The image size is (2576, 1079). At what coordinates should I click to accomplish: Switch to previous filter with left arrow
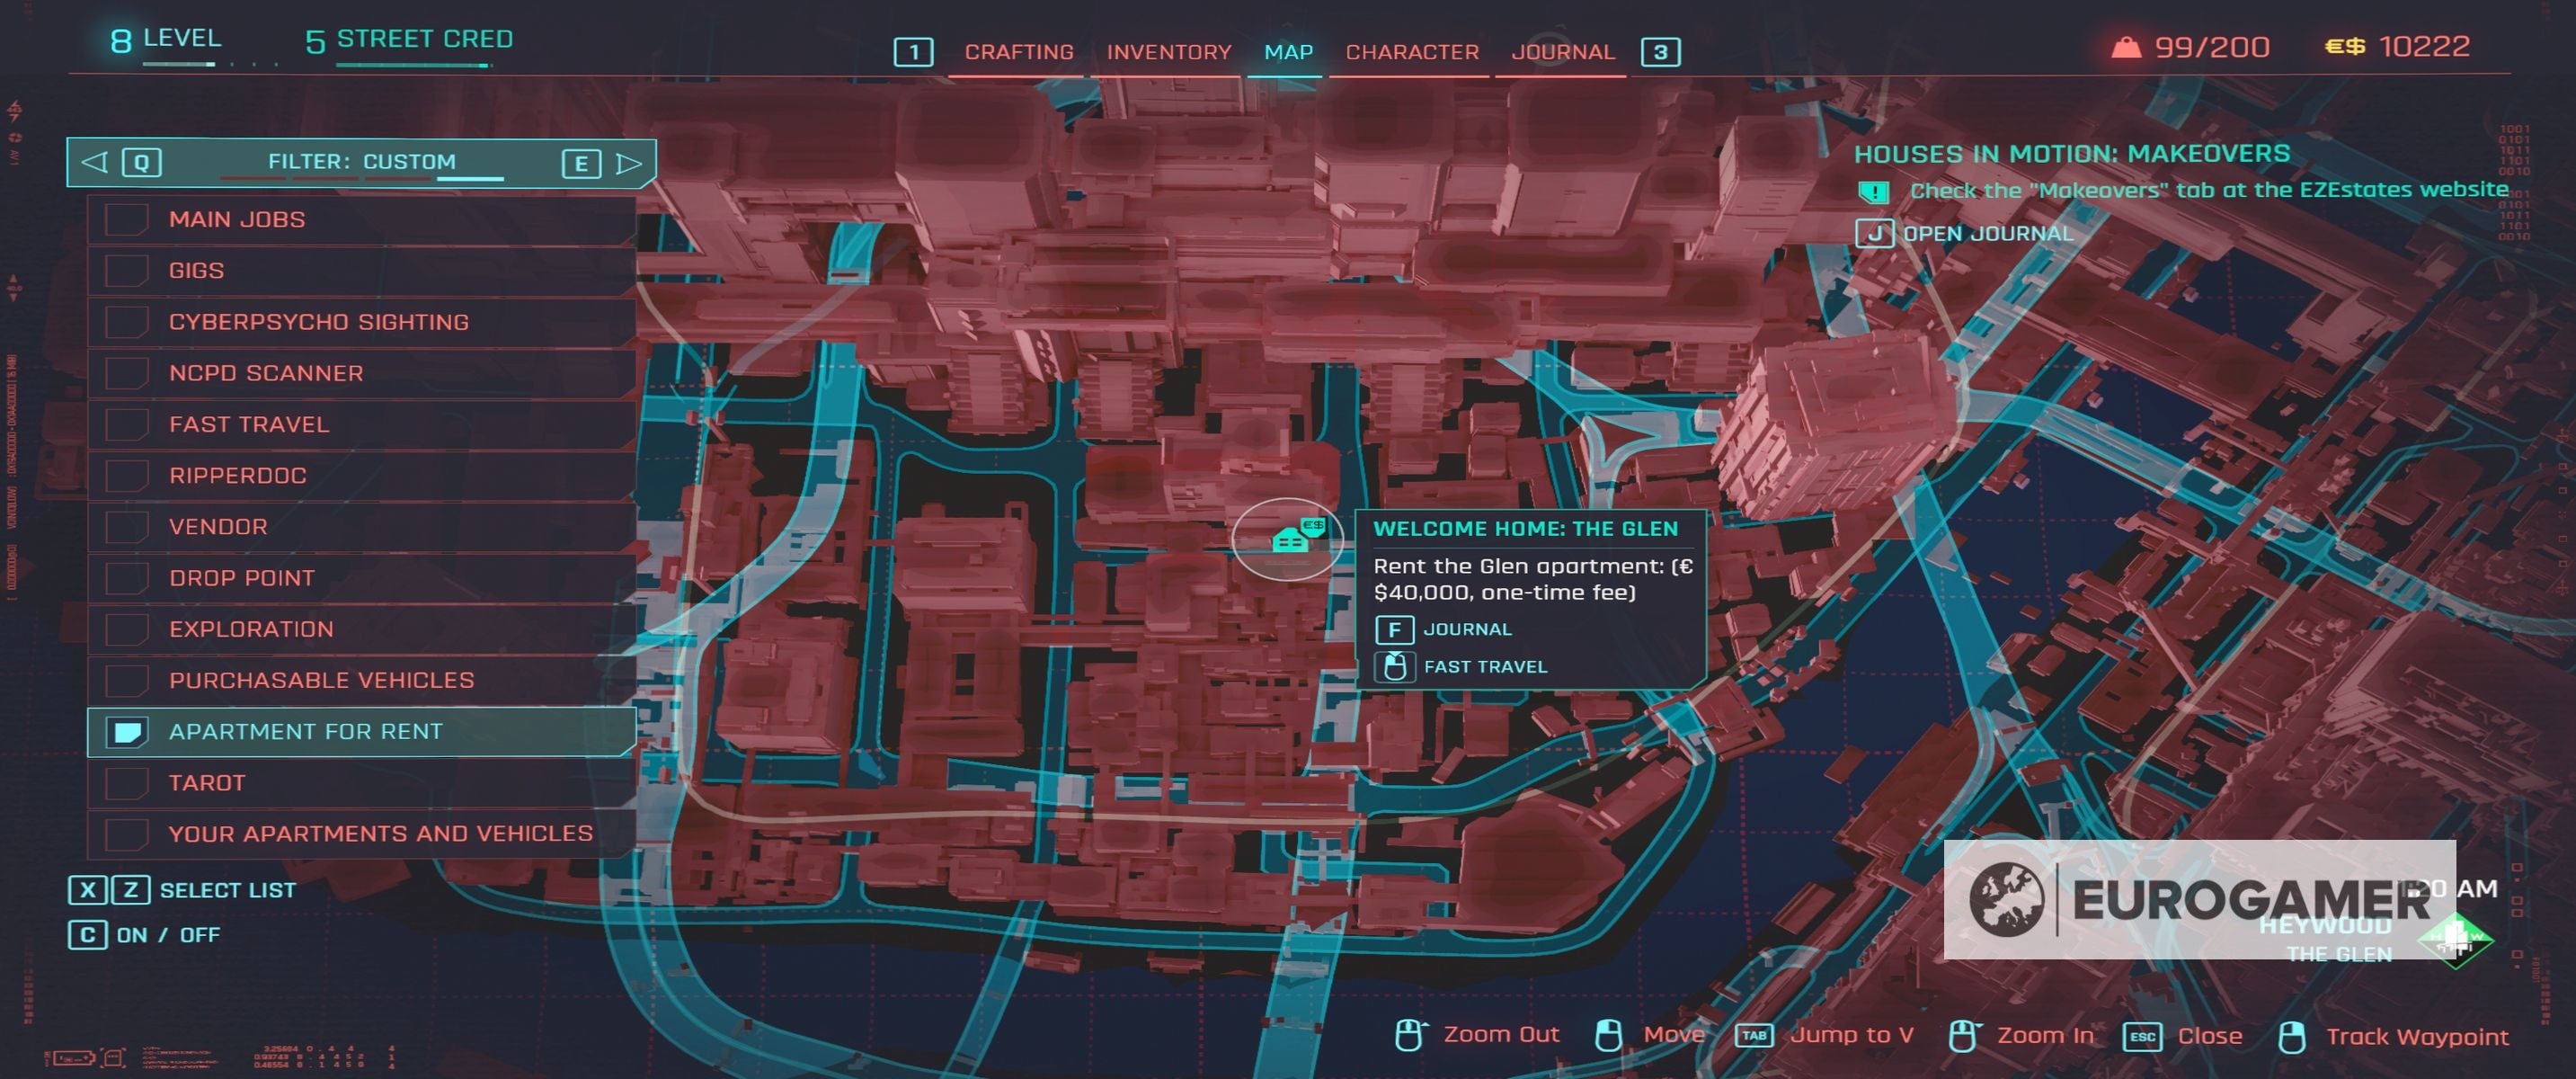point(95,162)
